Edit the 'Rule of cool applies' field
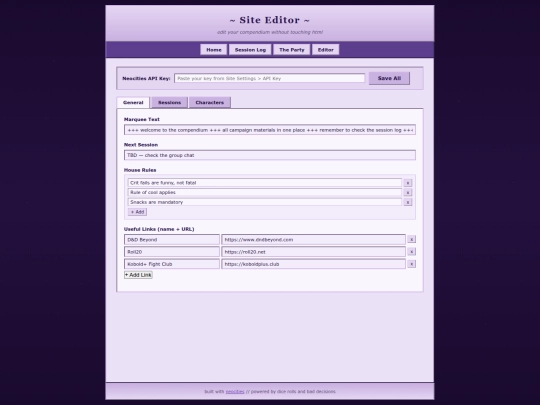The width and height of the screenshot is (540, 405). click(x=264, y=193)
